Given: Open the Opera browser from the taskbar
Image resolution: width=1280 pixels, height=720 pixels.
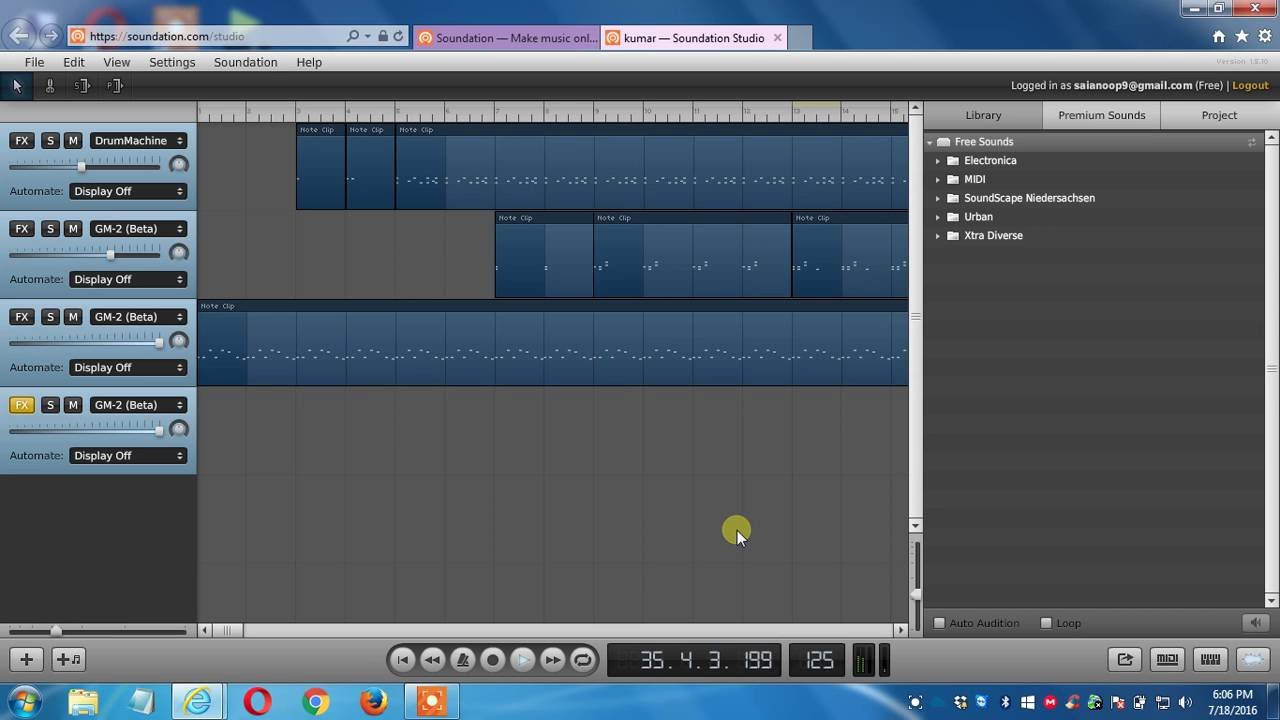Looking at the screenshot, I should [257, 702].
